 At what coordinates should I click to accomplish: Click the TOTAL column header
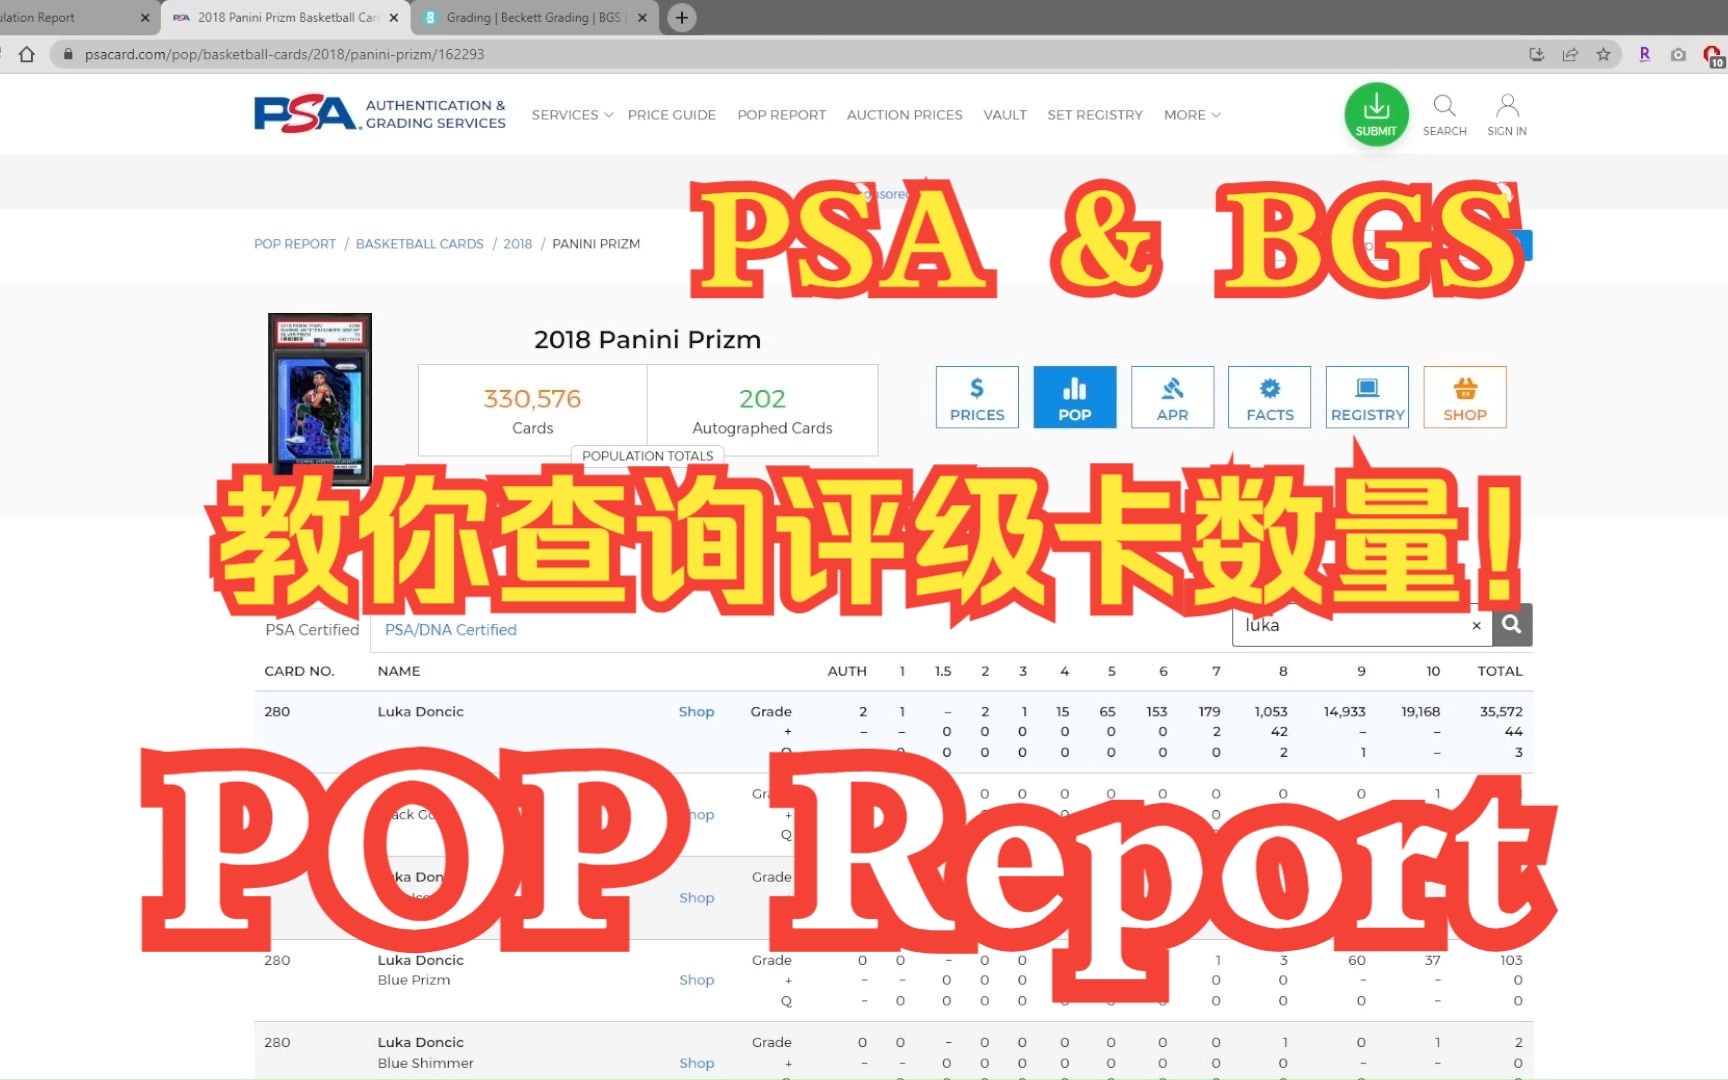click(x=1500, y=671)
